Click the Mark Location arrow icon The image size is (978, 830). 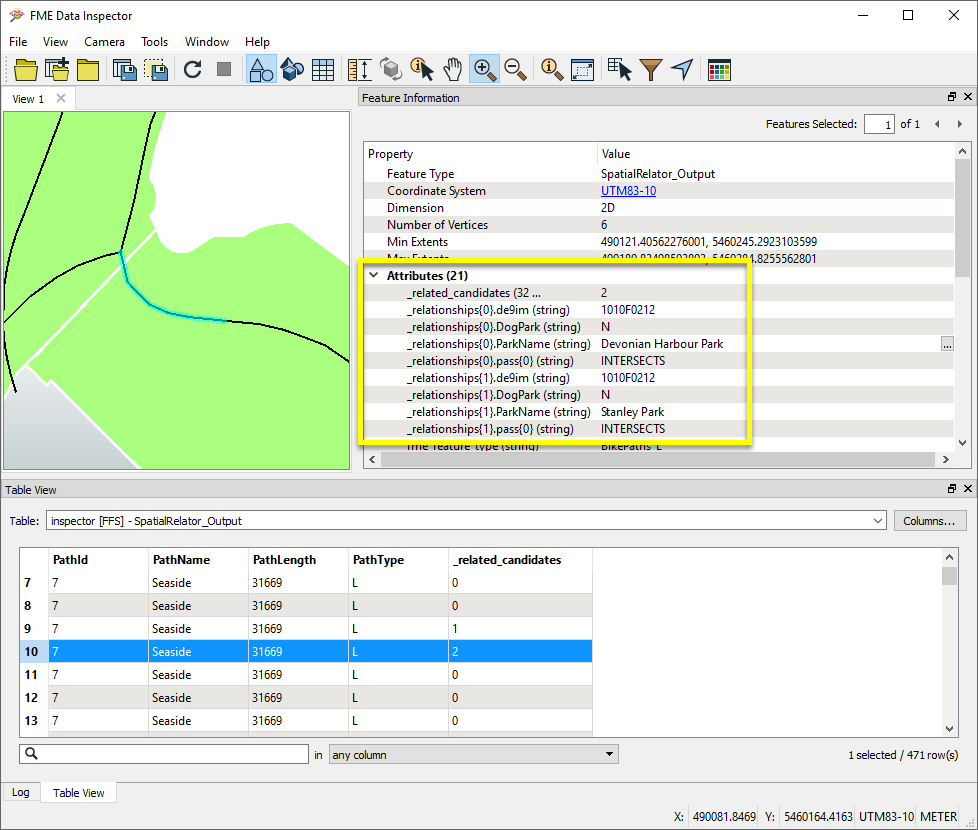682,69
